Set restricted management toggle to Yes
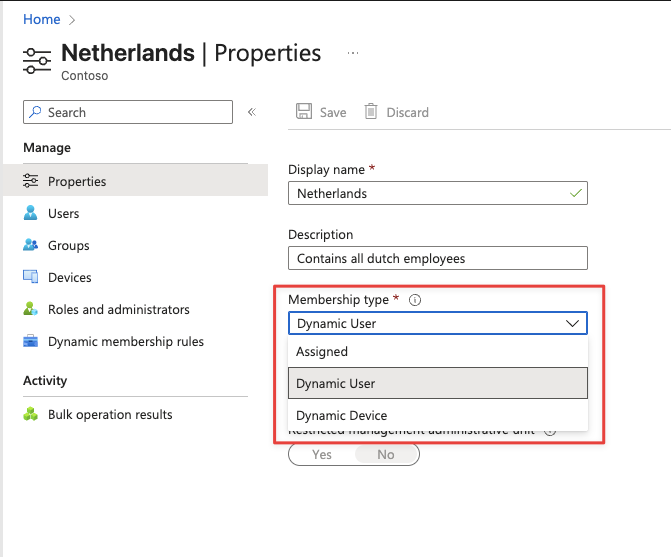 tap(322, 454)
